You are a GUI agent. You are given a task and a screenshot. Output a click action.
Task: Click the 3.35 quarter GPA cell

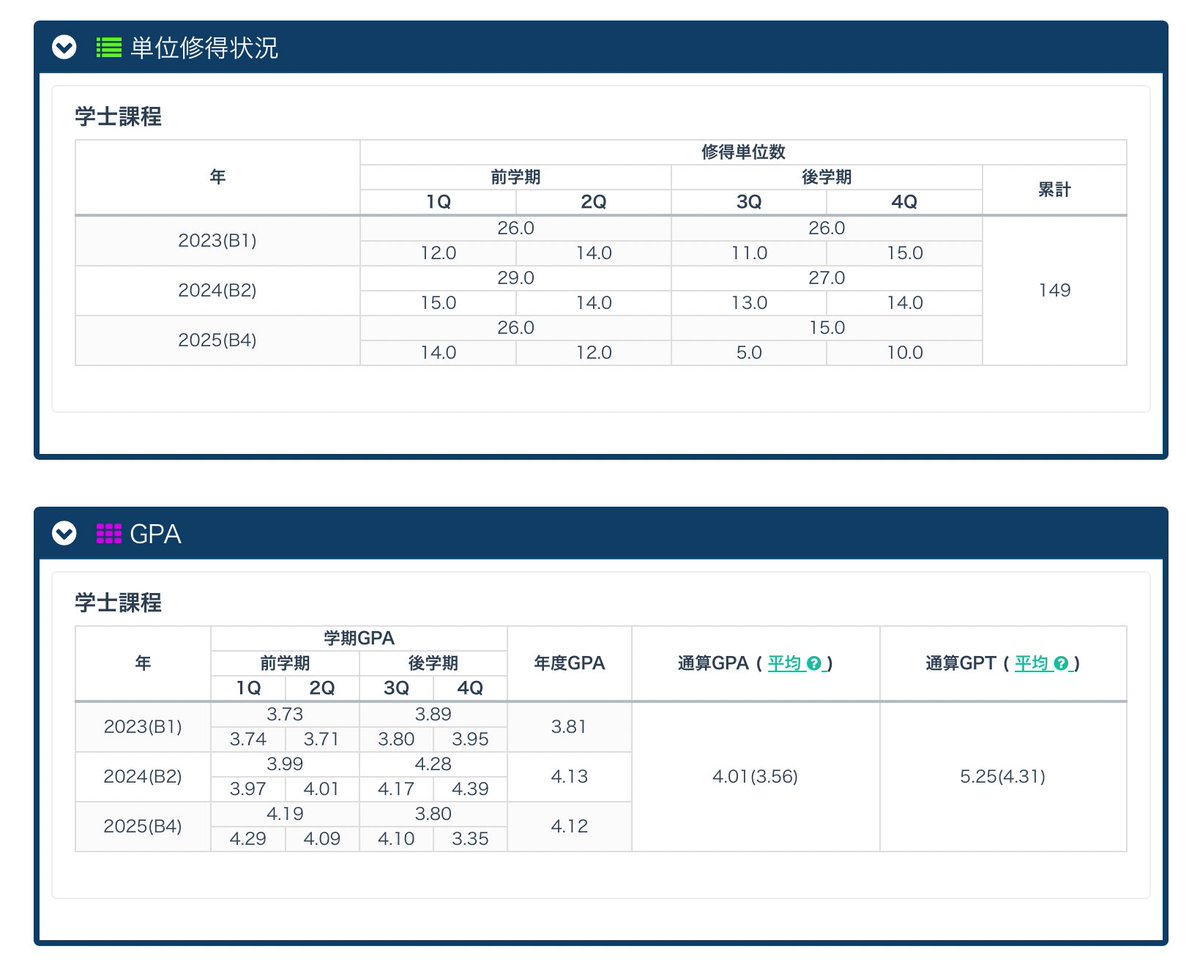470,839
